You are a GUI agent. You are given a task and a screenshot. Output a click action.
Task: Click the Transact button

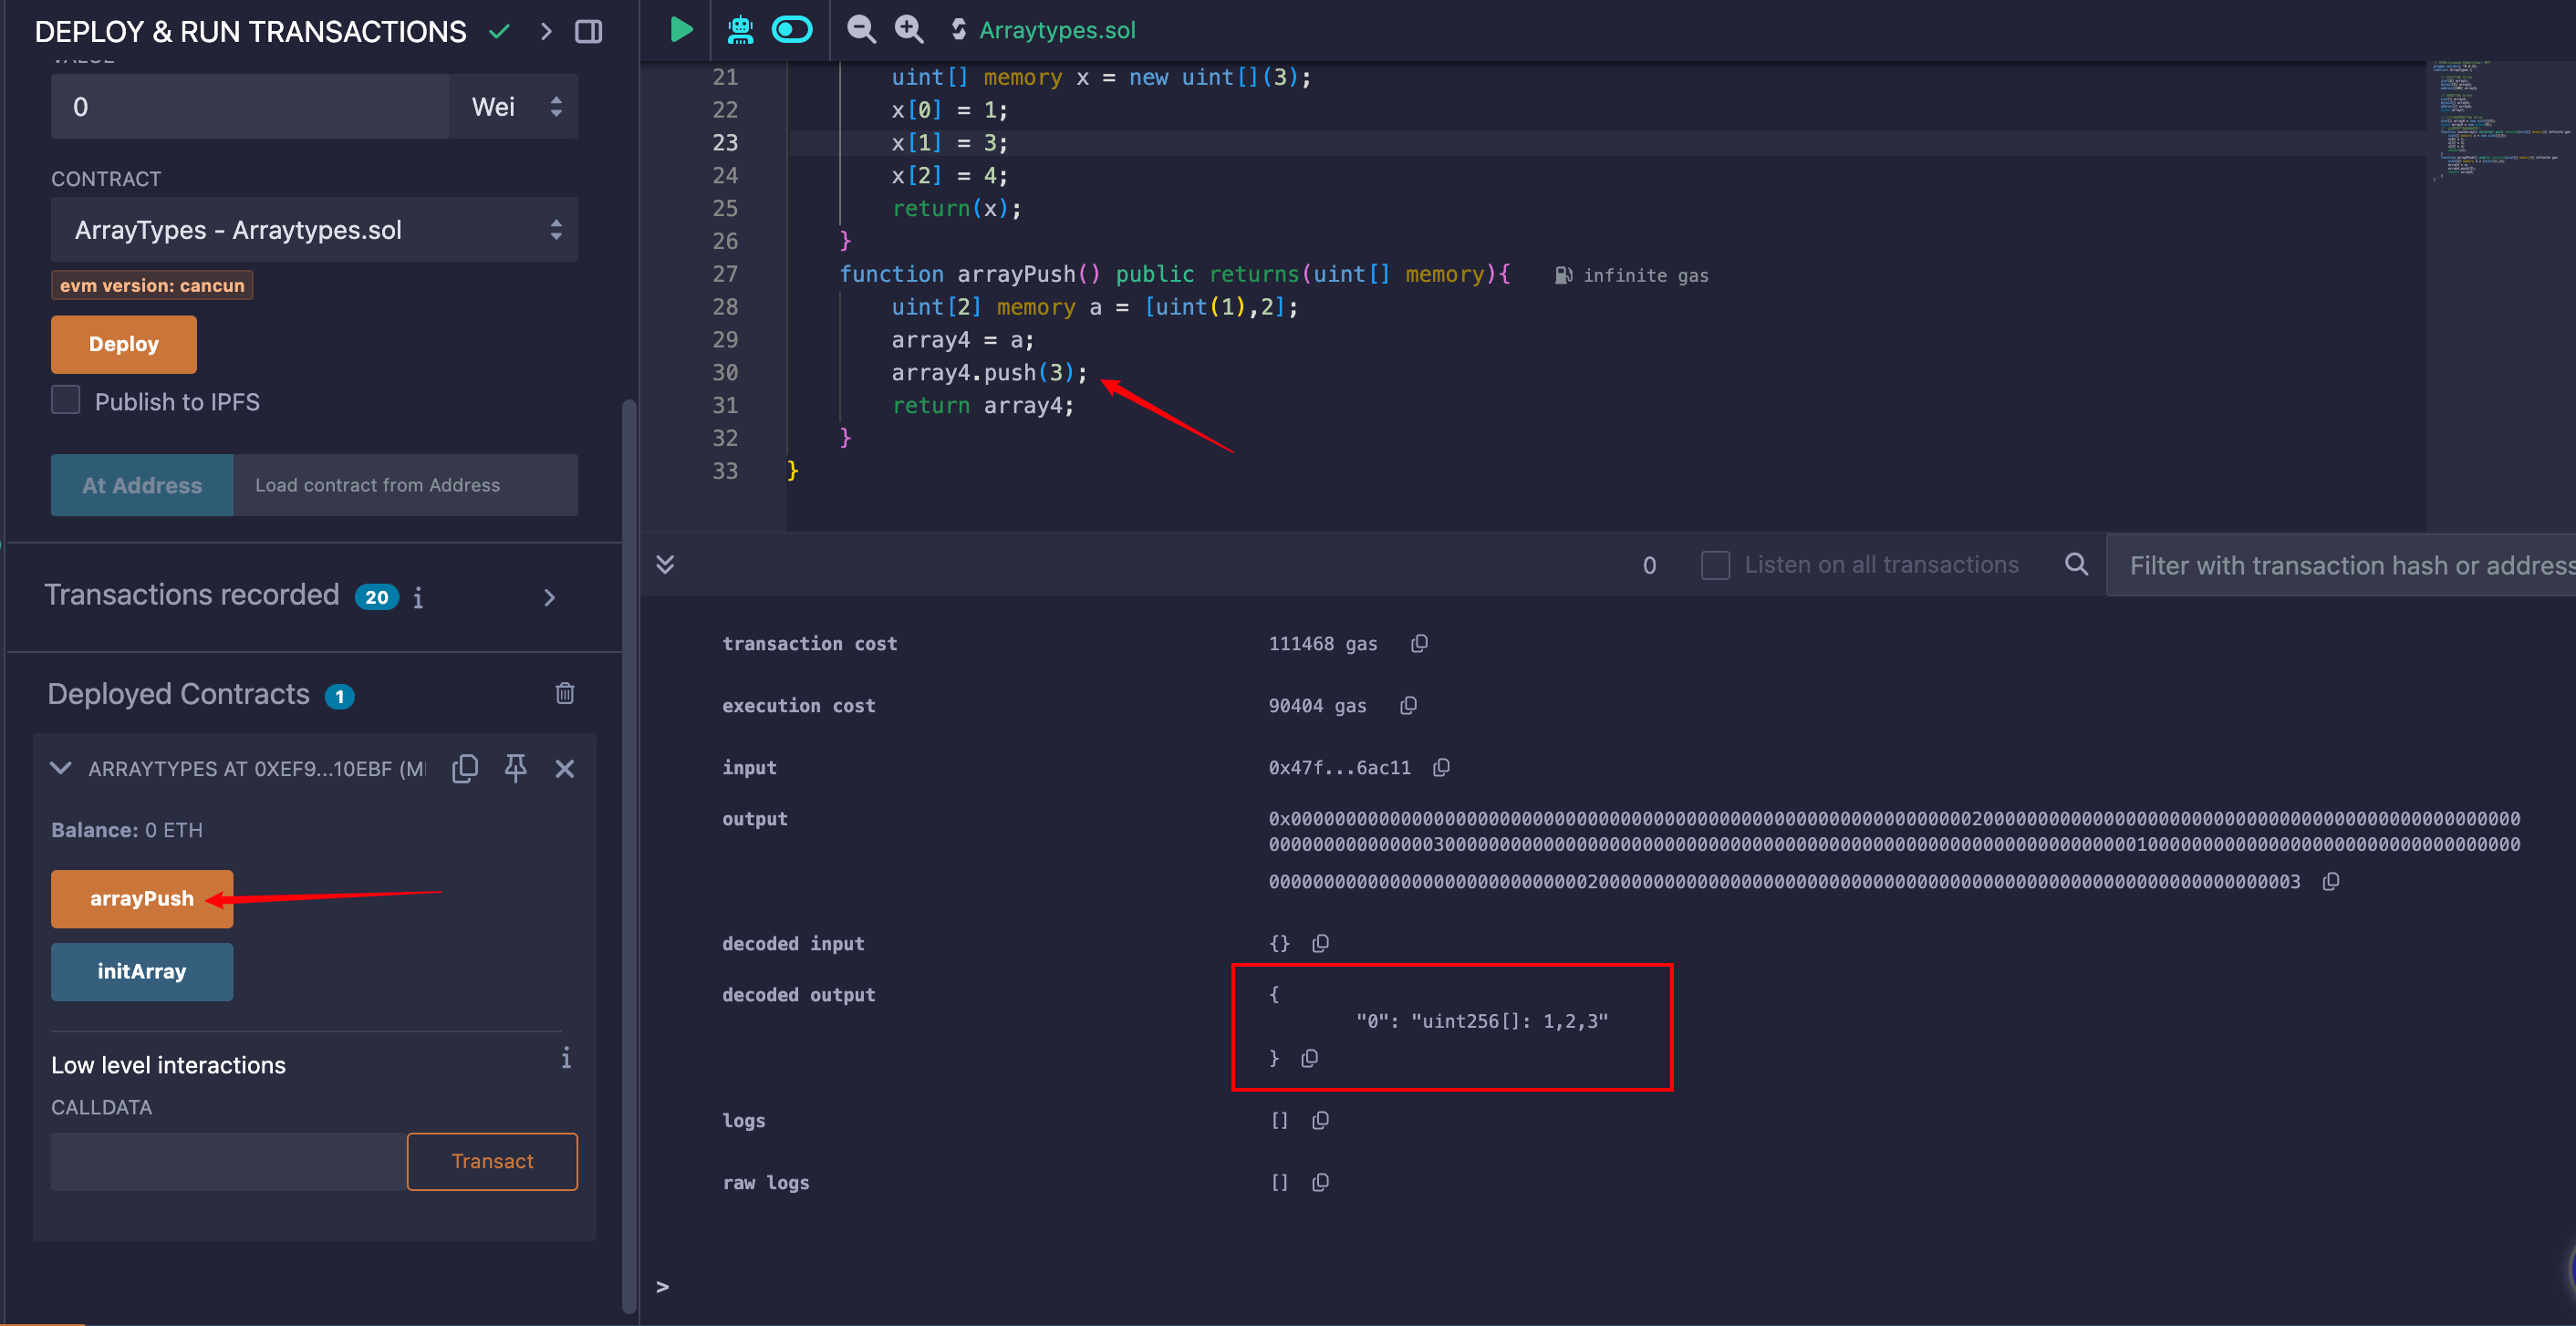pos(492,1161)
